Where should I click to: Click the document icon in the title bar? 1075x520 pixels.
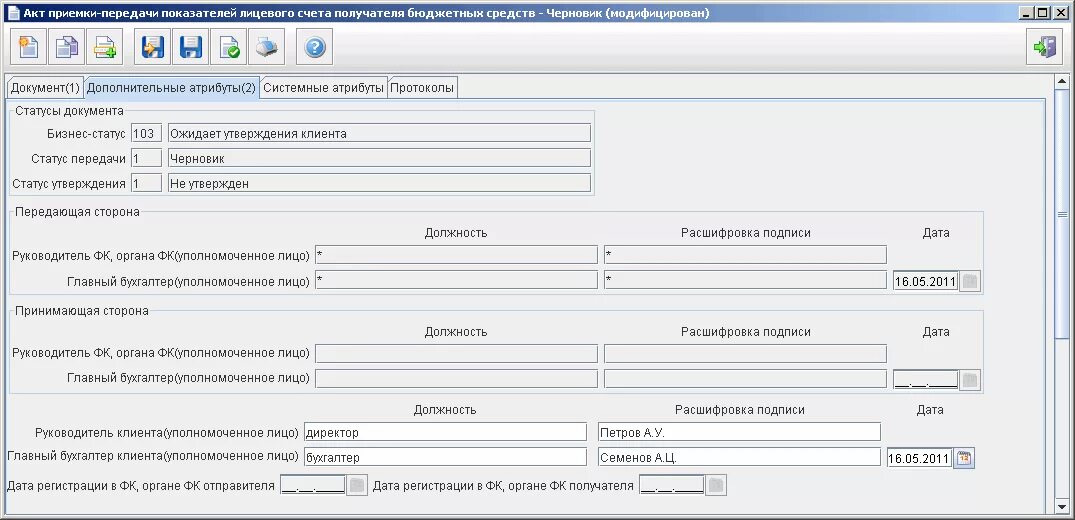click(13, 13)
